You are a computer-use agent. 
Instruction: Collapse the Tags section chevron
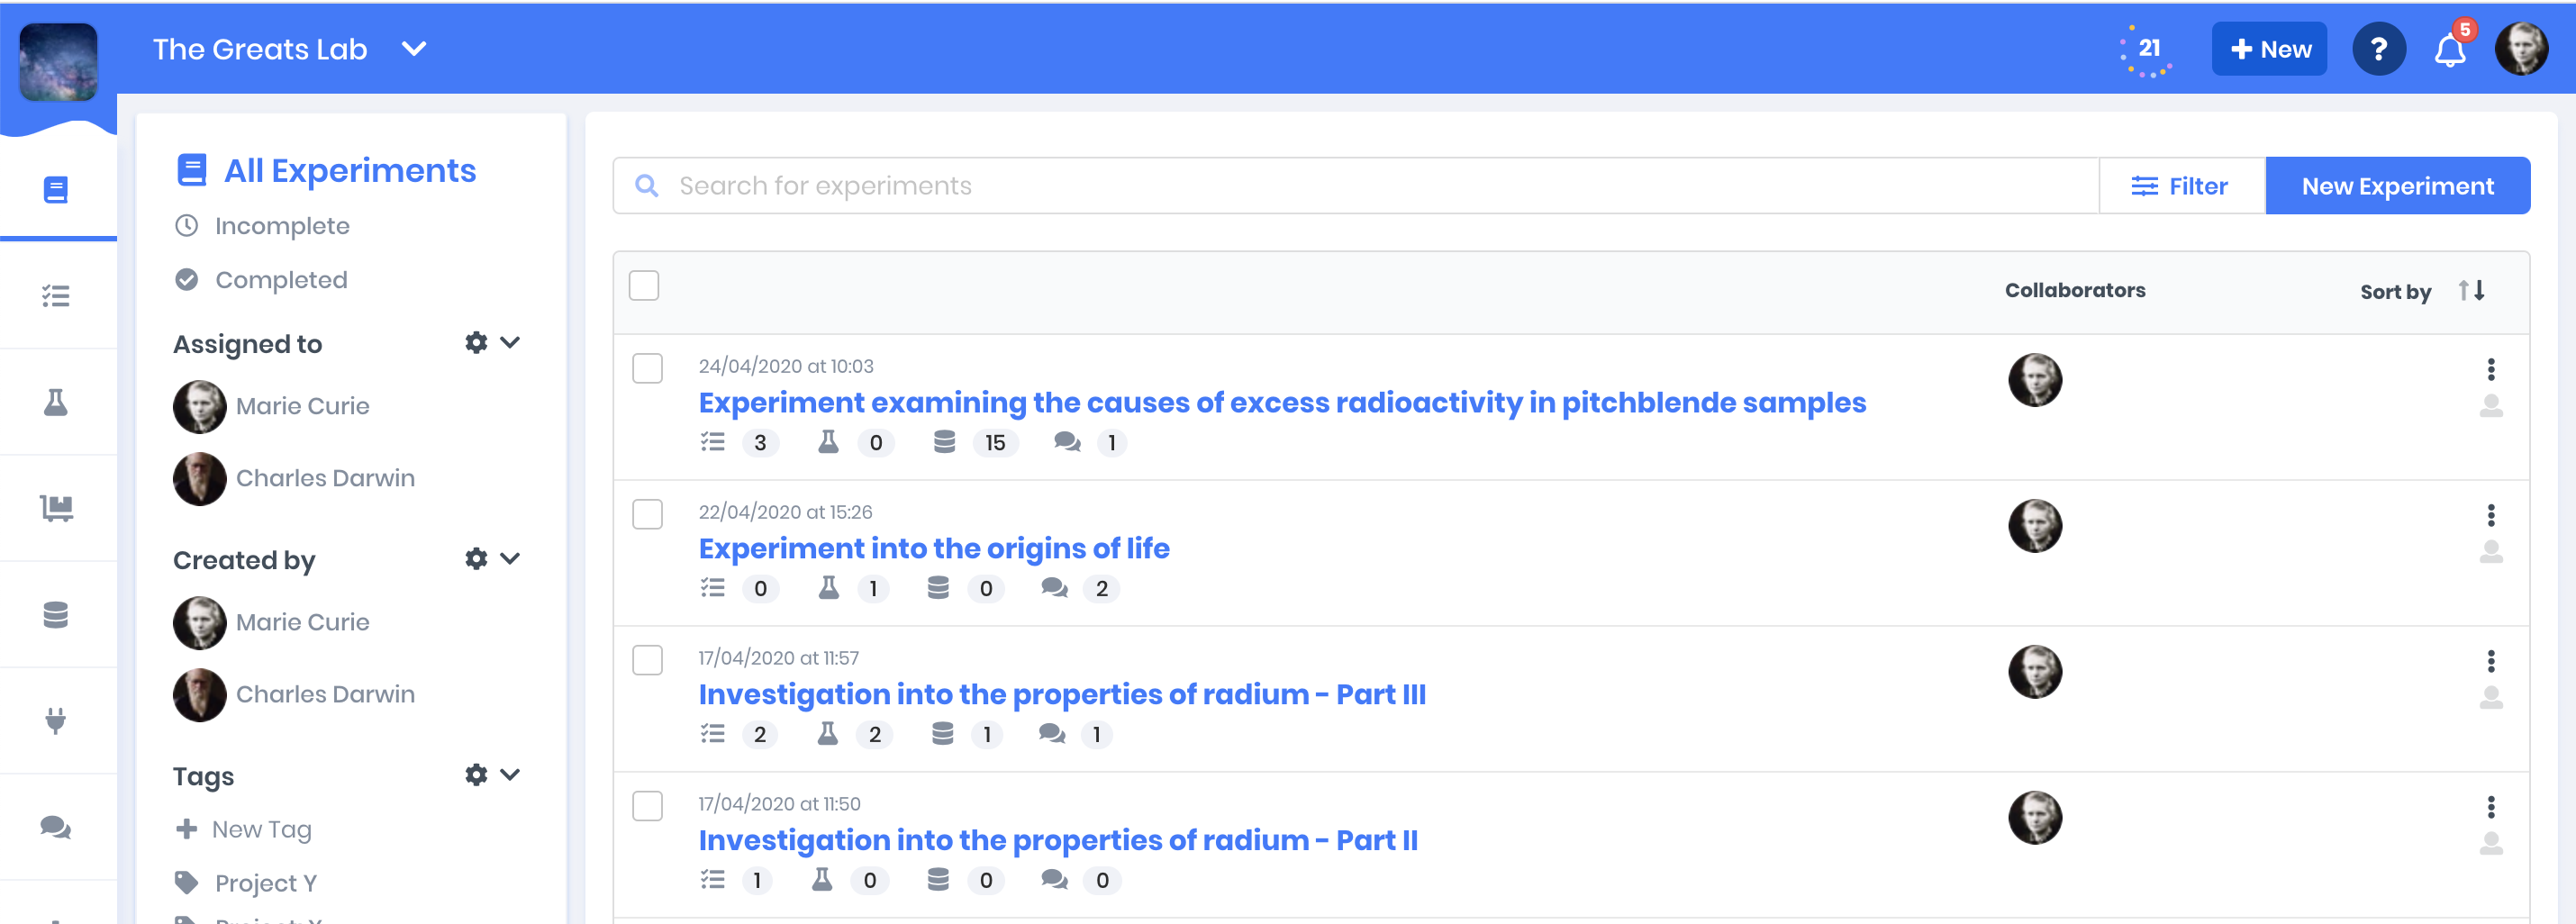tap(510, 775)
